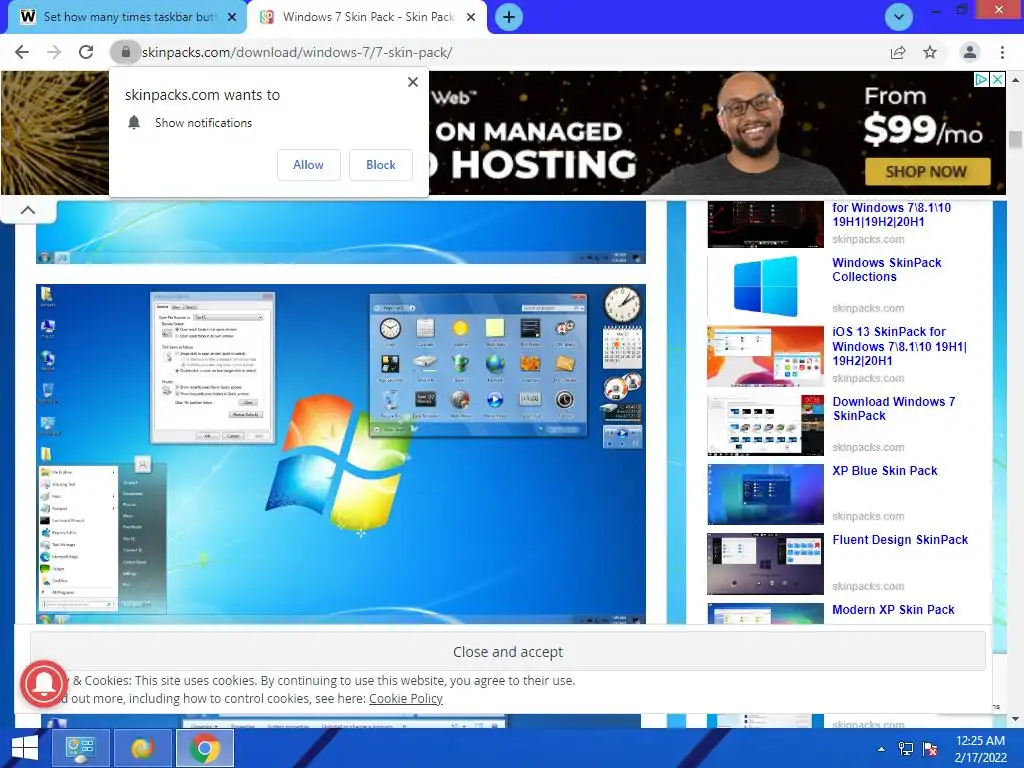Click the AdChoices triangle icon
The height and width of the screenshot is (768, 1024).
pyautogui.click(x=981, y=80)
